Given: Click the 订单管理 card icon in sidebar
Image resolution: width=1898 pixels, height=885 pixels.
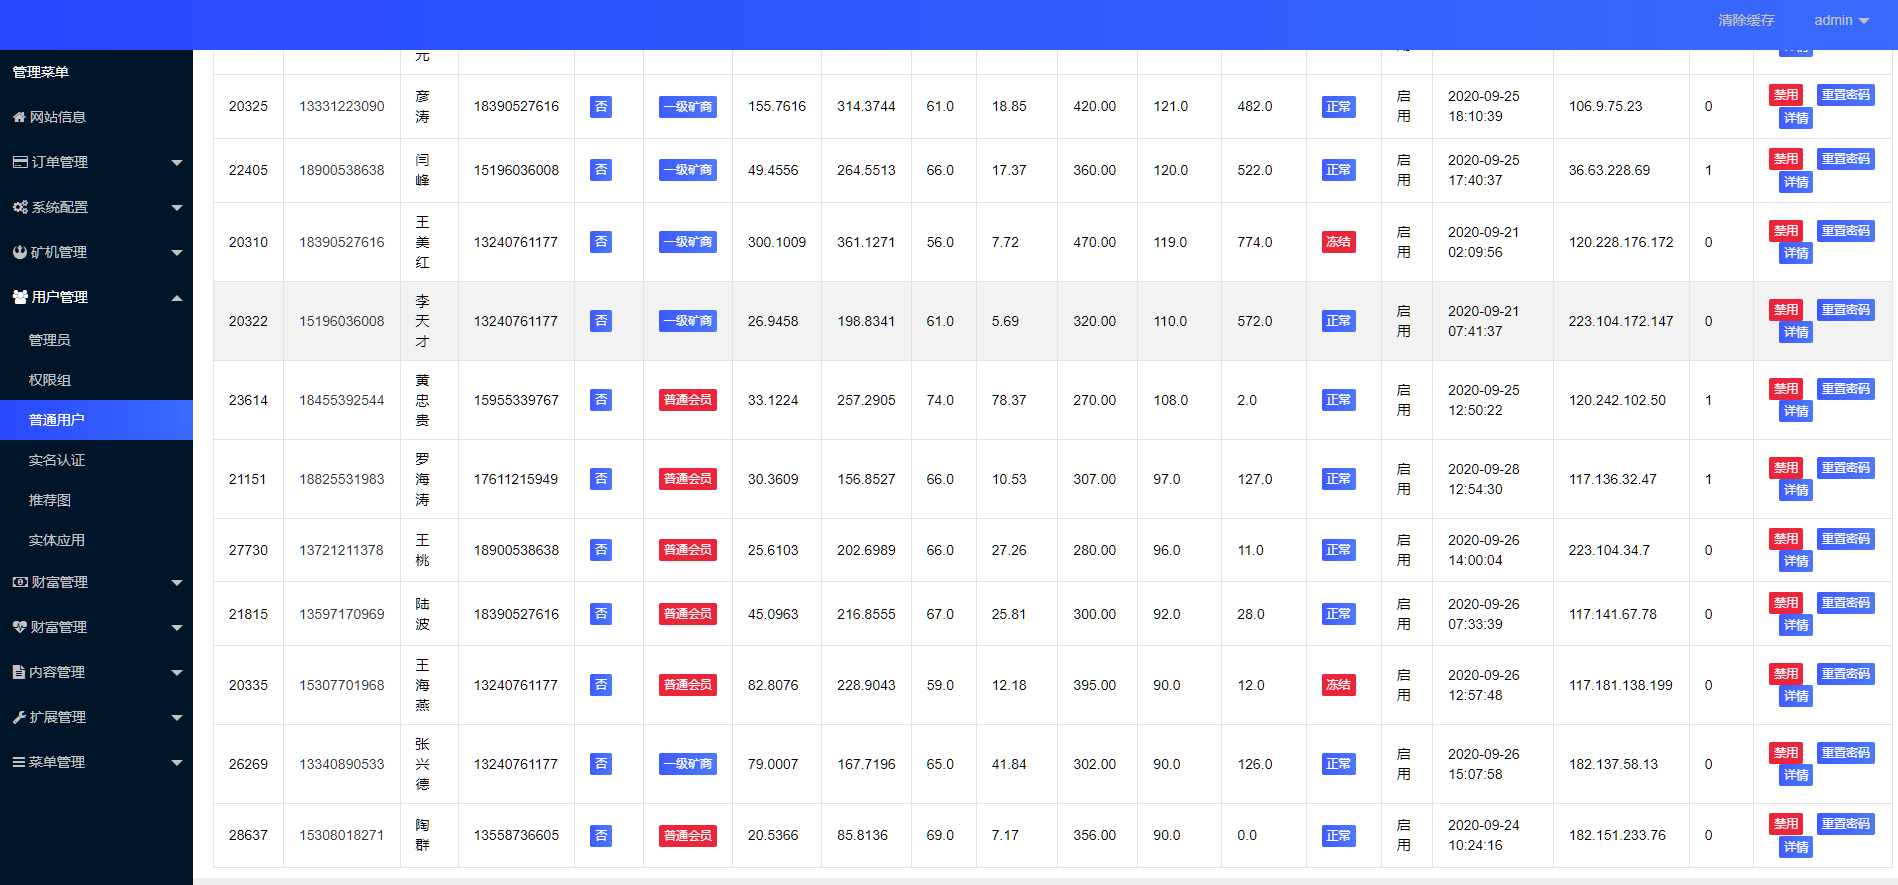Looking at the screenshot, I should 20,162.
